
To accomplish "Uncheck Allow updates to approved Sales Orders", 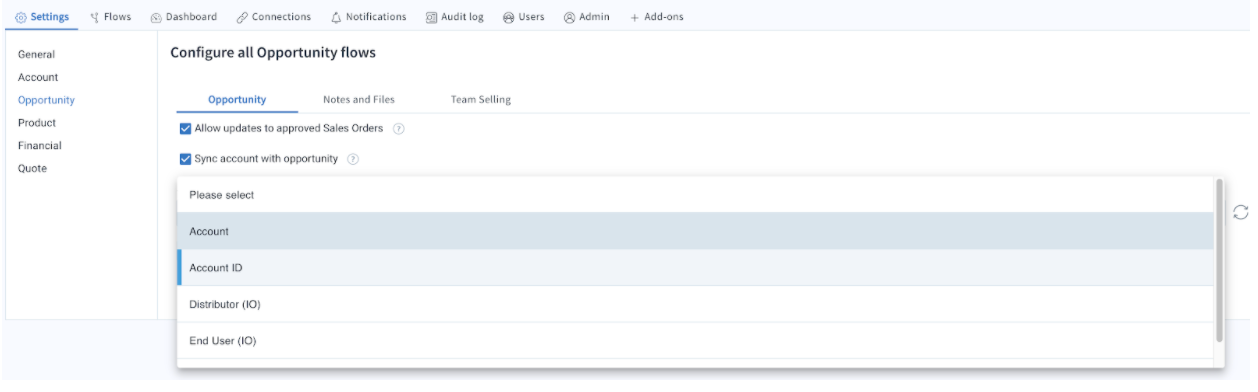I will point(185,129).
